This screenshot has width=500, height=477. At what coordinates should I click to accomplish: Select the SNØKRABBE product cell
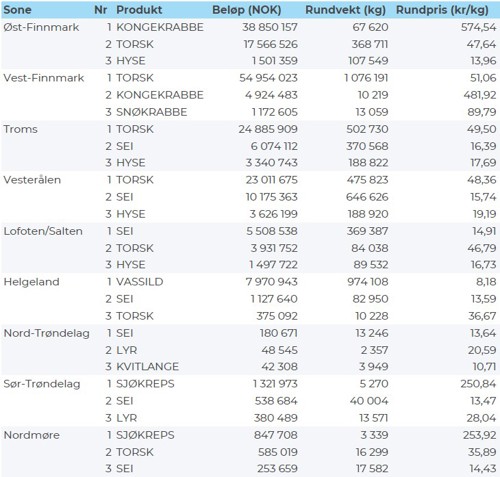(x=152, y=112)
